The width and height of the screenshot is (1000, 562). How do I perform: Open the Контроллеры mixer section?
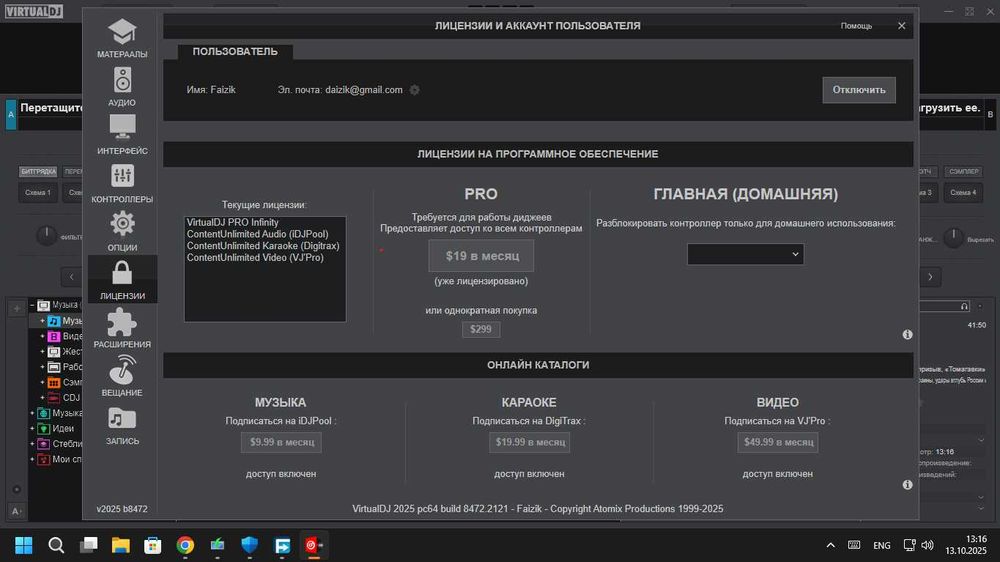[122, 183]
